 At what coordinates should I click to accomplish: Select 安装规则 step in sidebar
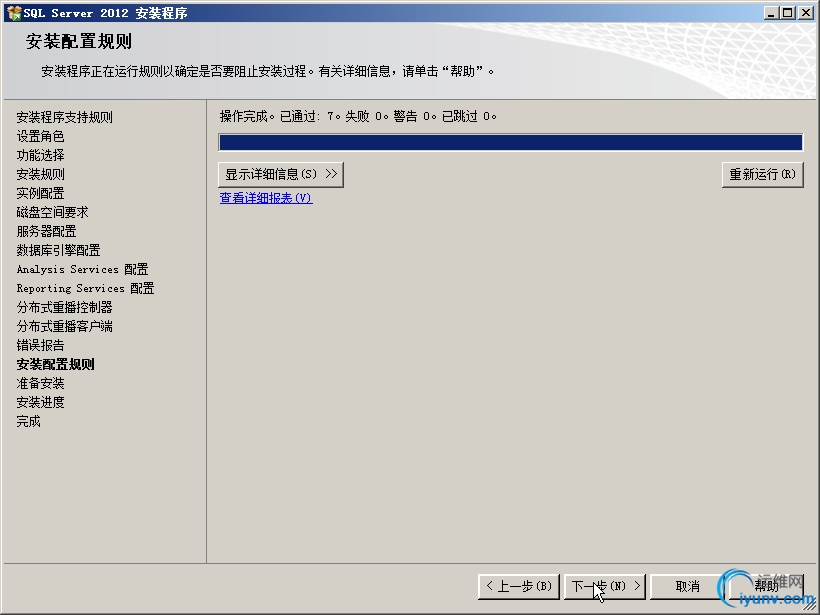(40, 174)
